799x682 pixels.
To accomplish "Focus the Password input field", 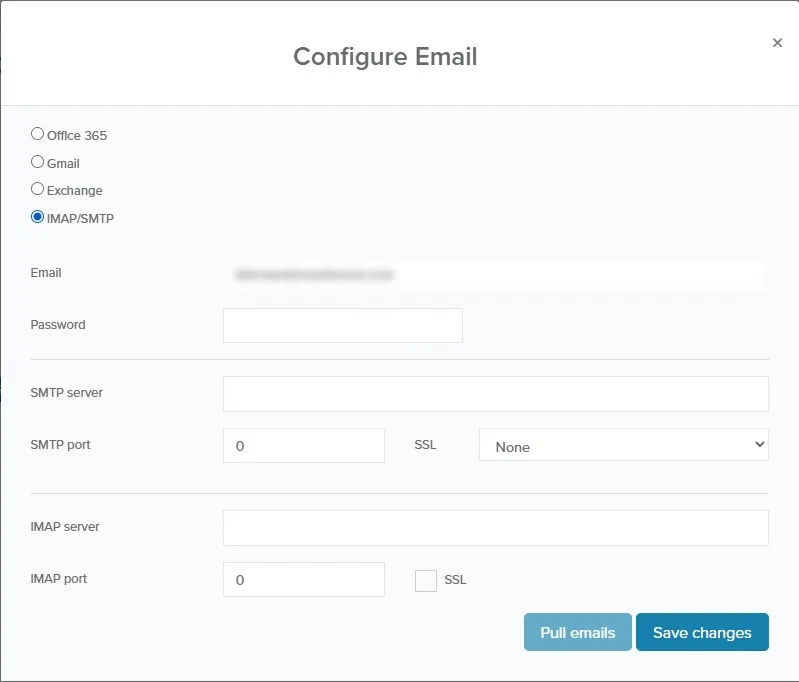I will 343,325.
